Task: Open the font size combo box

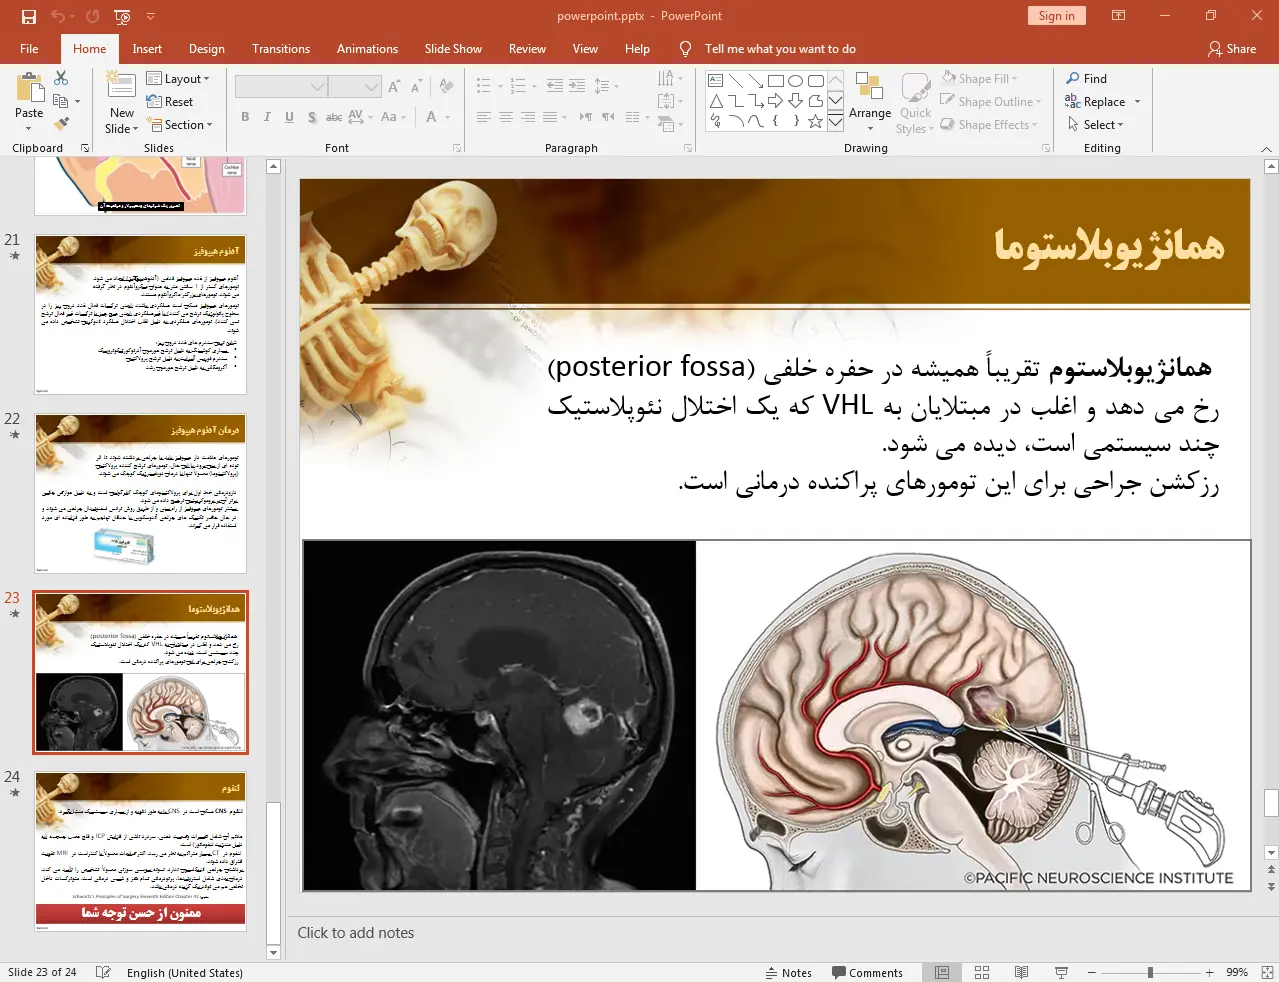Action: pos(355,87)
